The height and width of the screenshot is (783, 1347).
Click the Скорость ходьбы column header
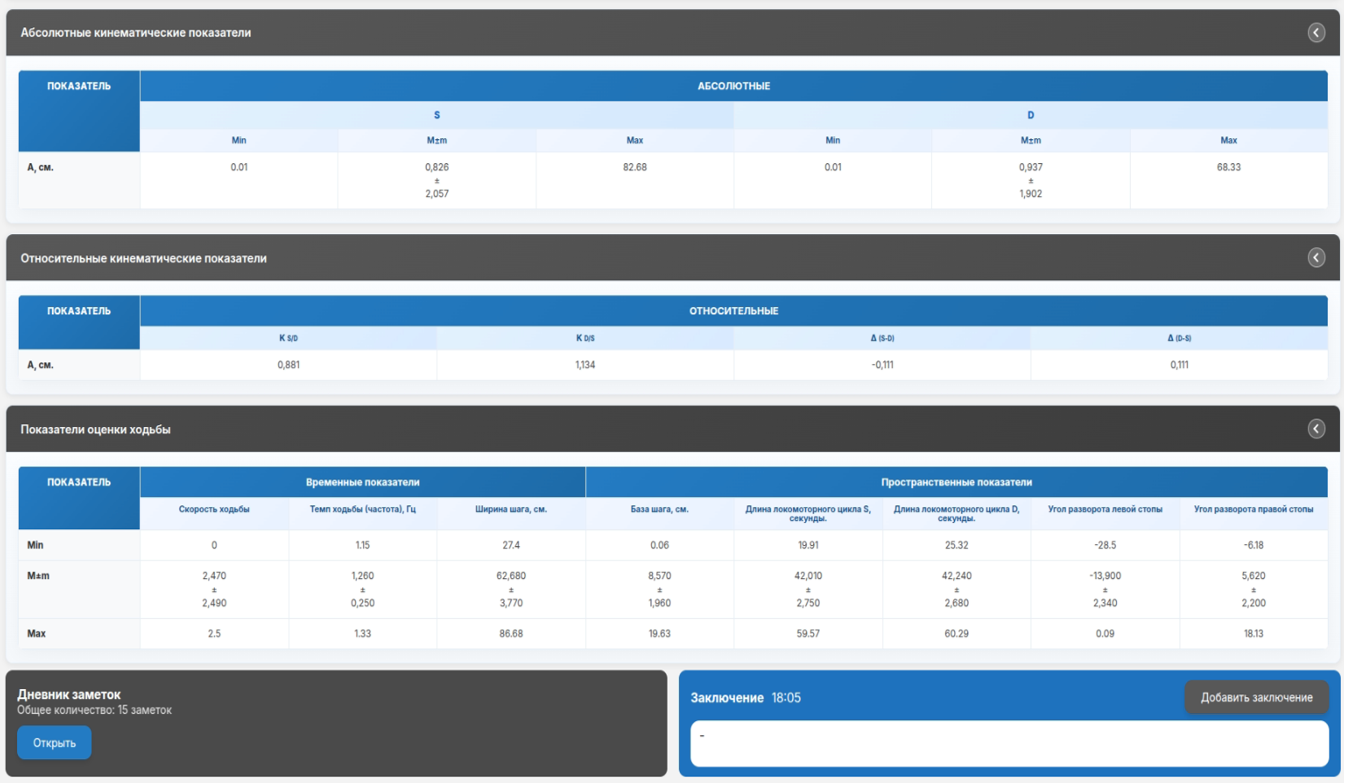(x=214, y=510)
